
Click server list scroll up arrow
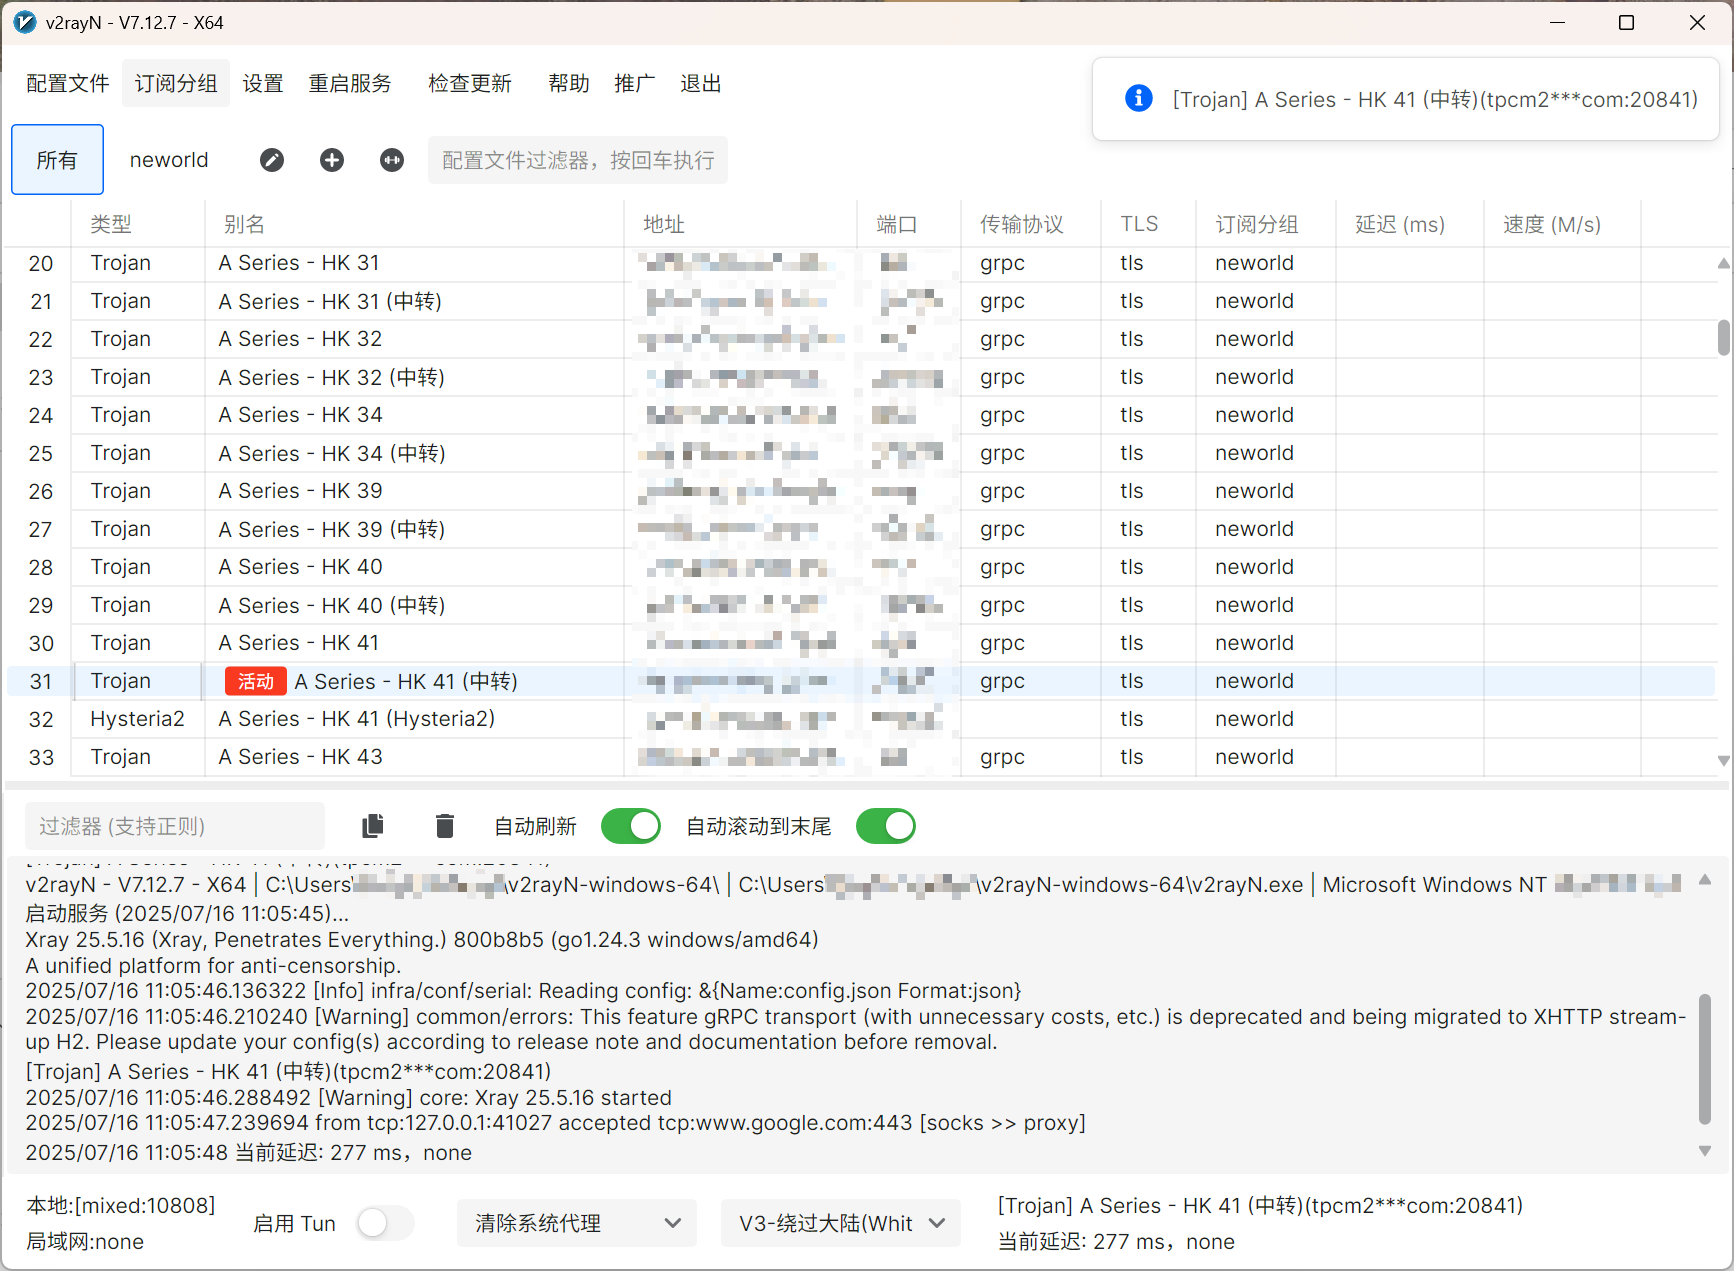[x=1723, y=264]
